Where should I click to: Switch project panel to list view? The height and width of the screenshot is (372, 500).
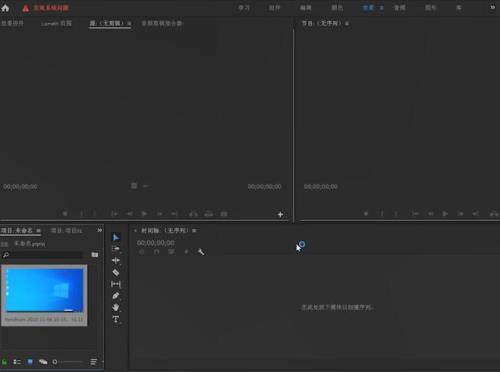pos(17,362)
